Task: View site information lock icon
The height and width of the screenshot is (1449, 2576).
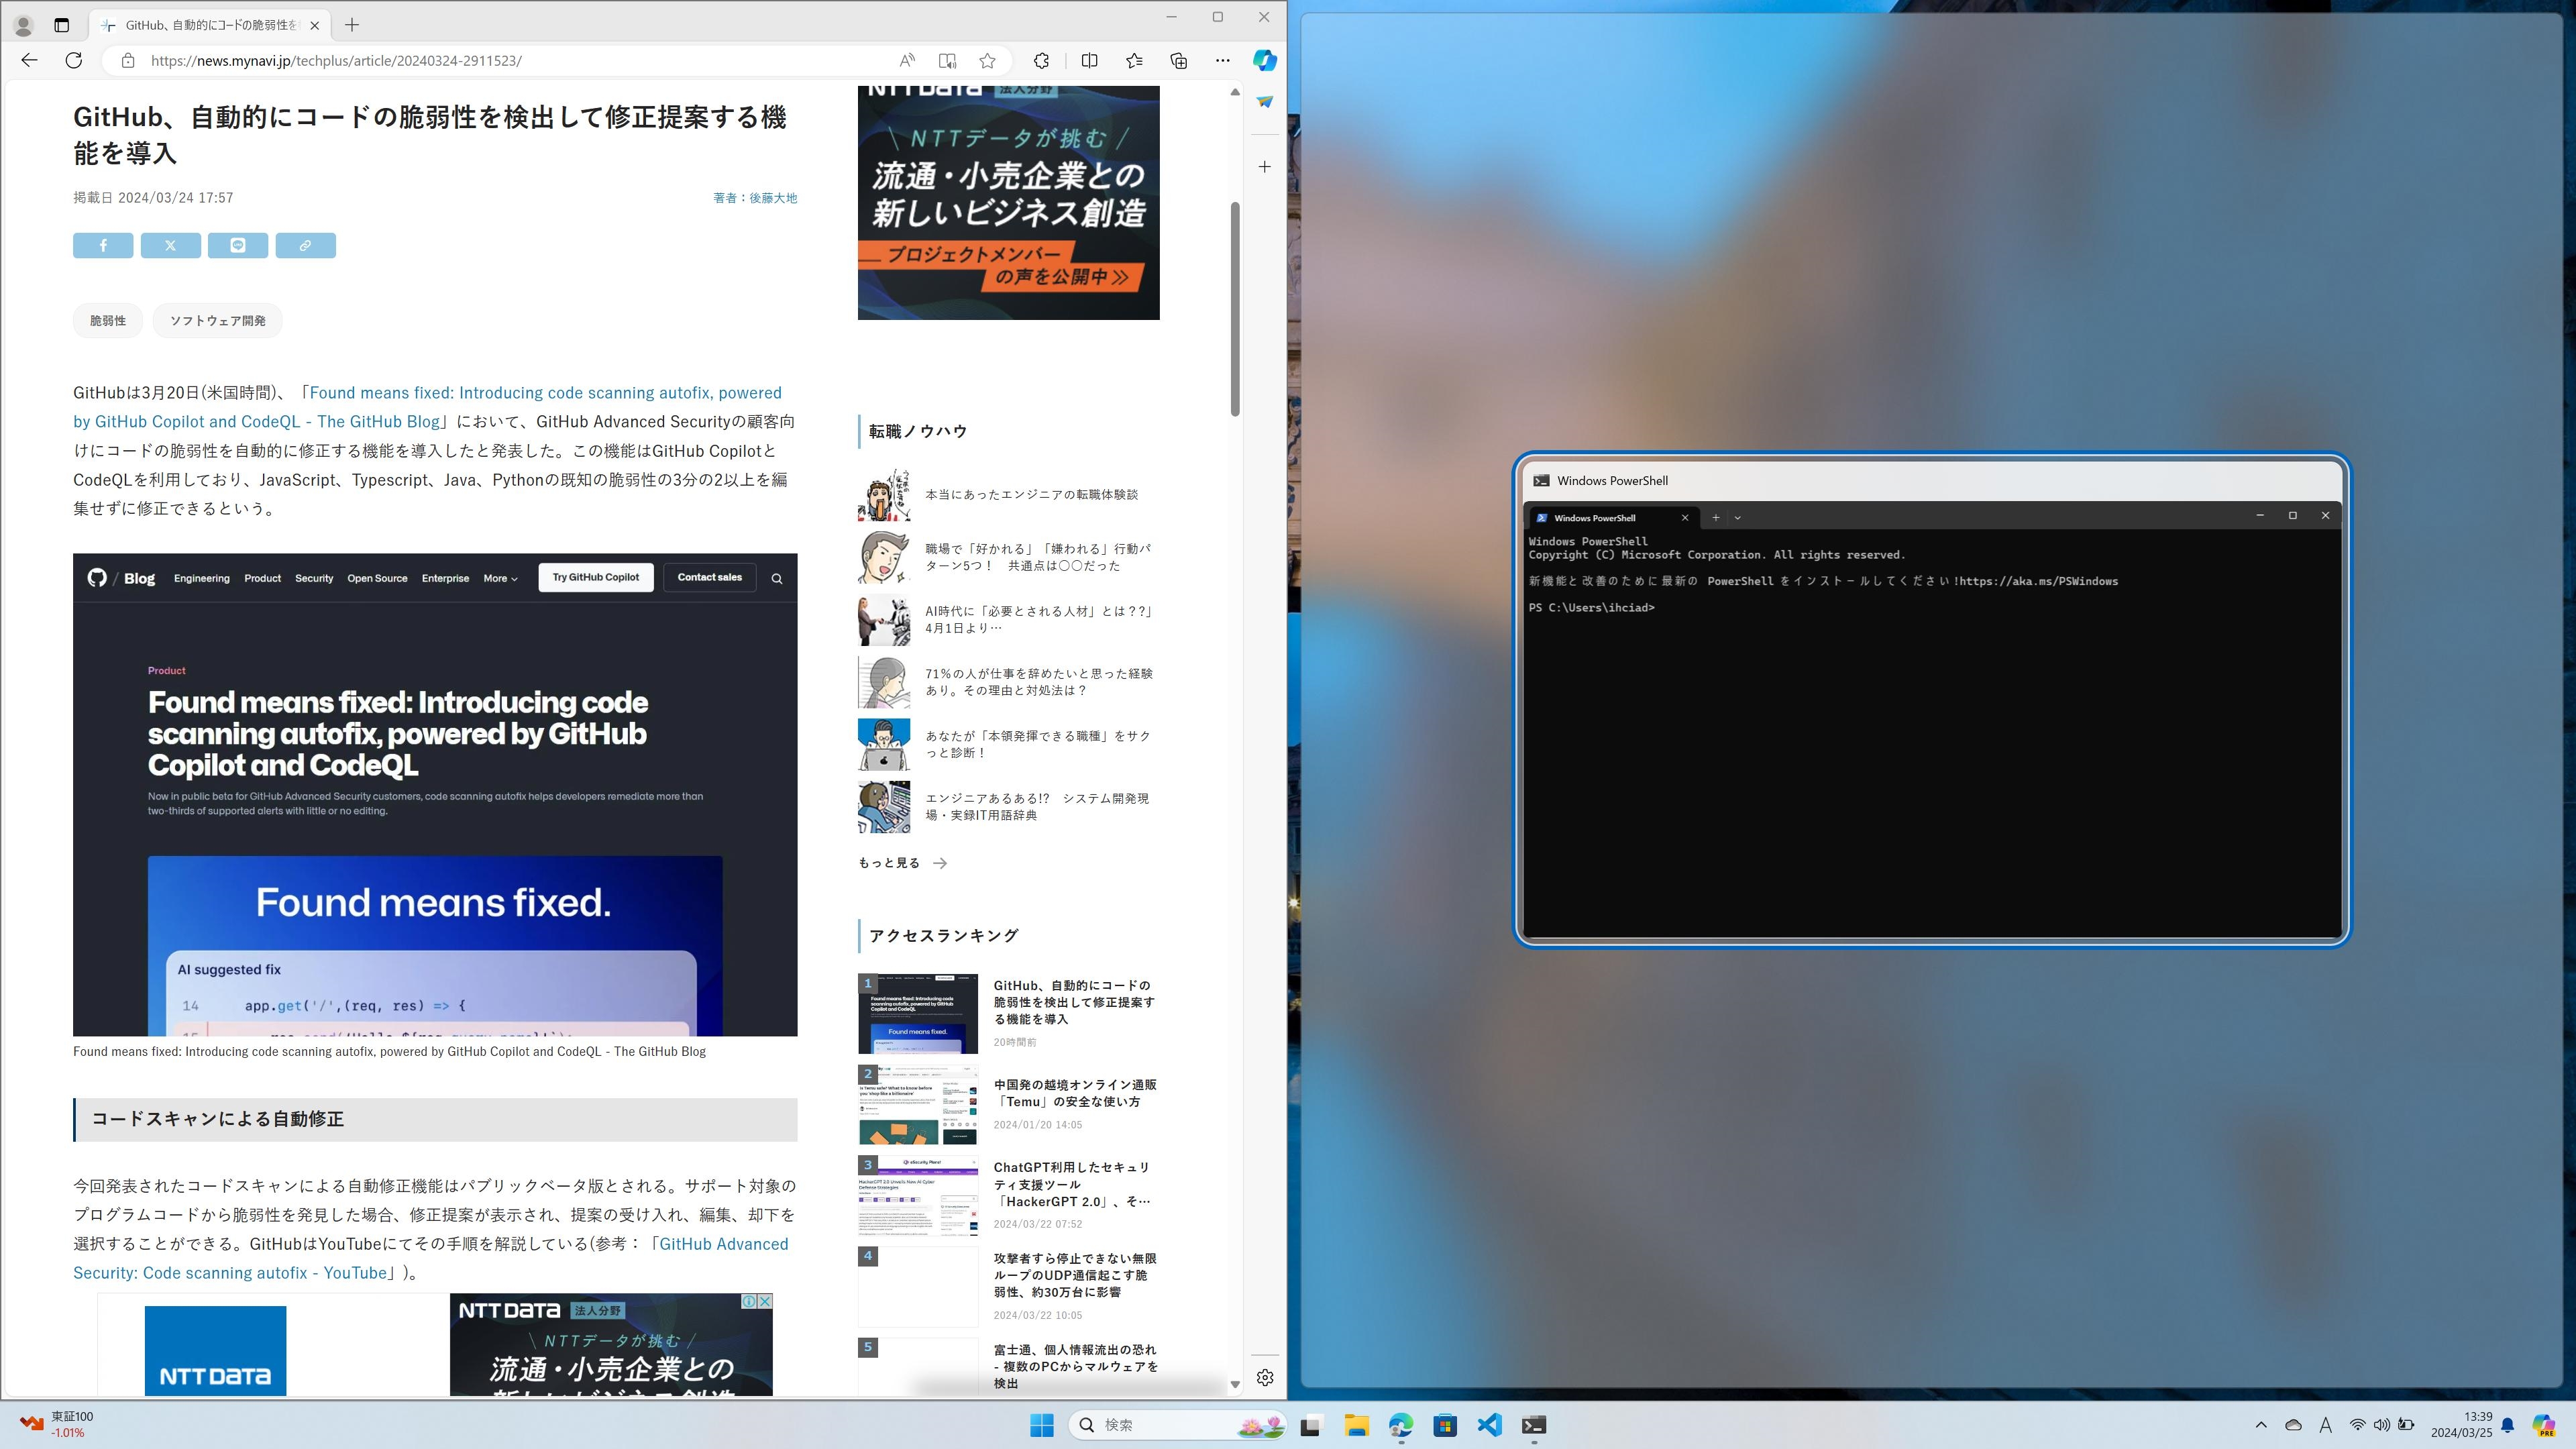Action: pos(128,60)
